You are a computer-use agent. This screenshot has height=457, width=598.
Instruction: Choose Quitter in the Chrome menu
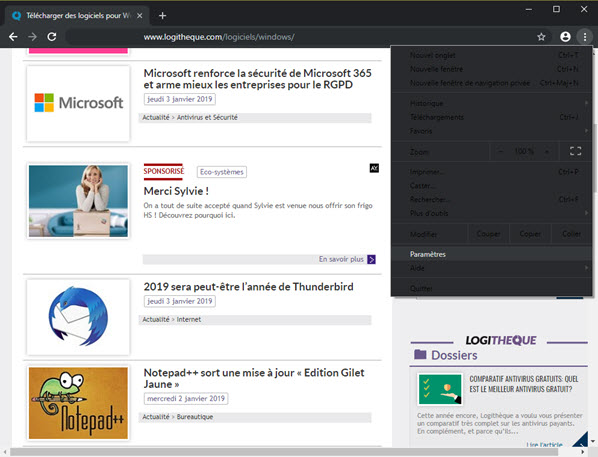492,289
